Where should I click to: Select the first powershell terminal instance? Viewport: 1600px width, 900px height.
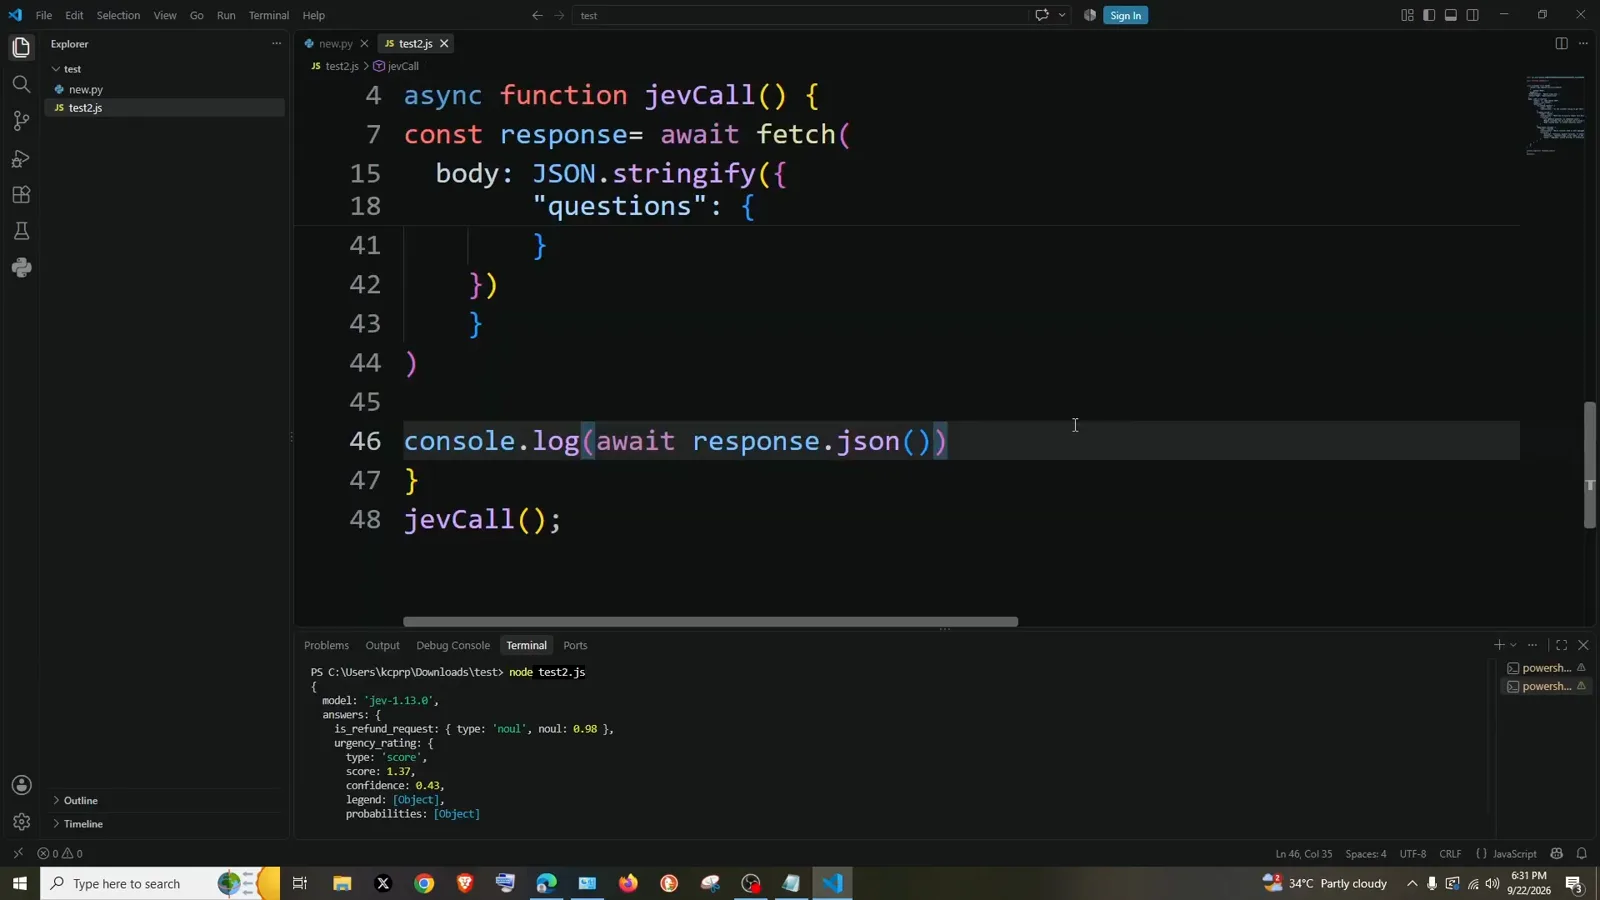(1546, 668)
